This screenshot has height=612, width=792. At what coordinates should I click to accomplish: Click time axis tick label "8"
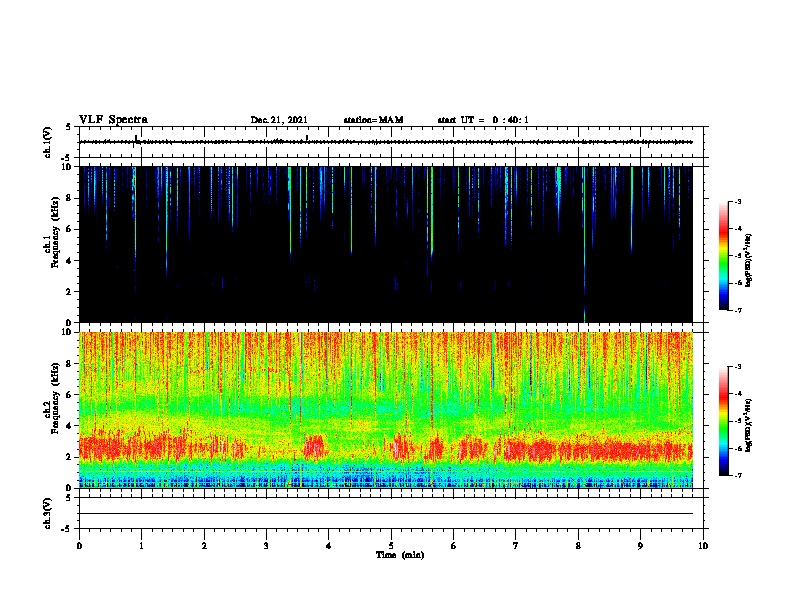click(x=578, y=546)
